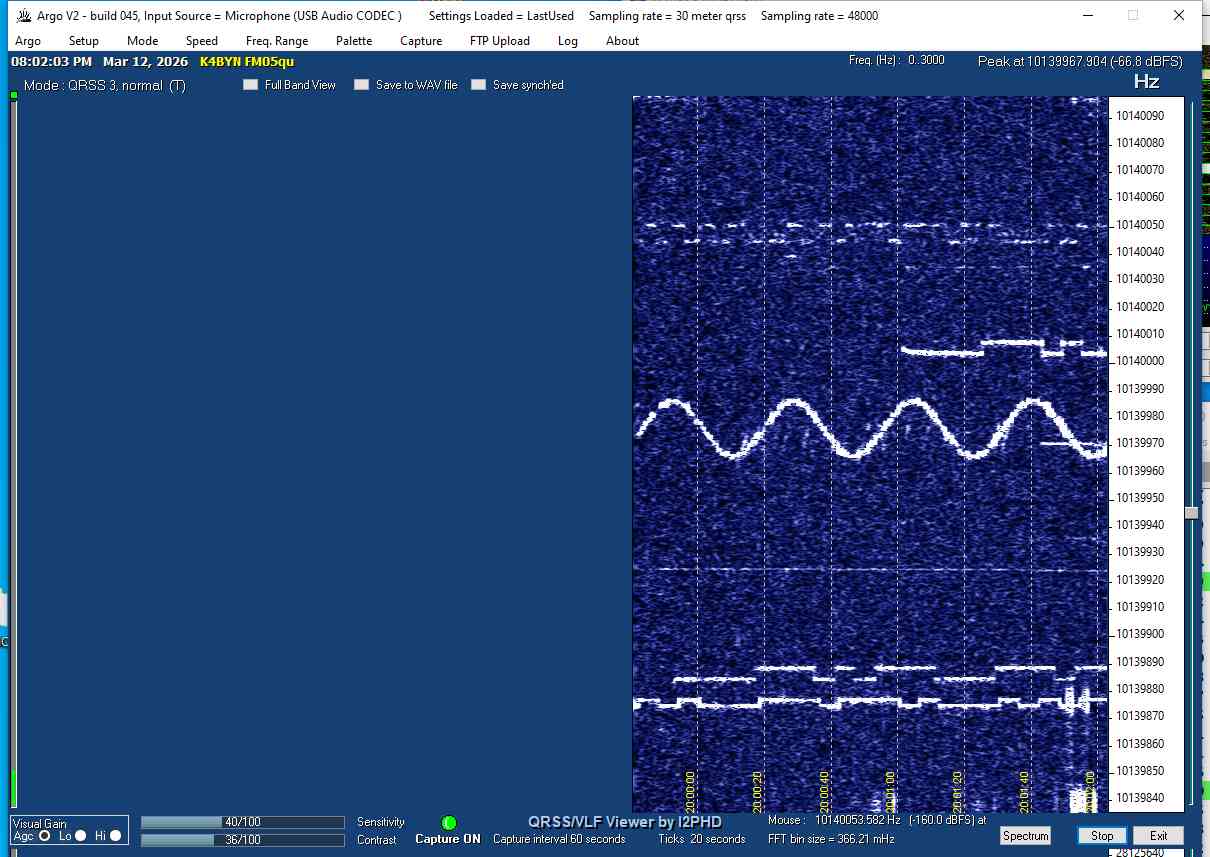Click the Sensitivity slider bar

pyautogui.click(x=242, y=822)
